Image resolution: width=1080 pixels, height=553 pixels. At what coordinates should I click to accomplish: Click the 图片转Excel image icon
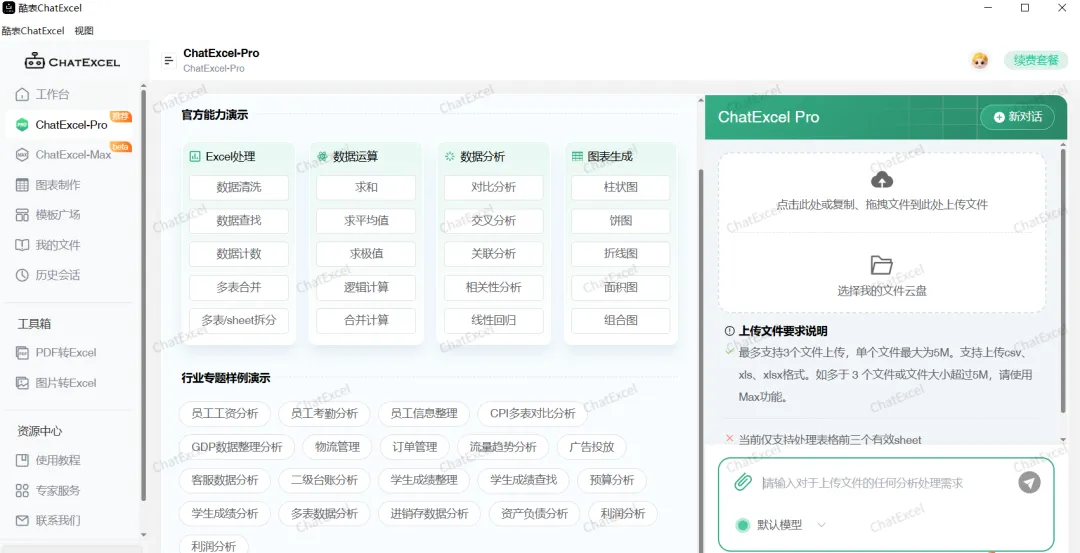point(23,383)
